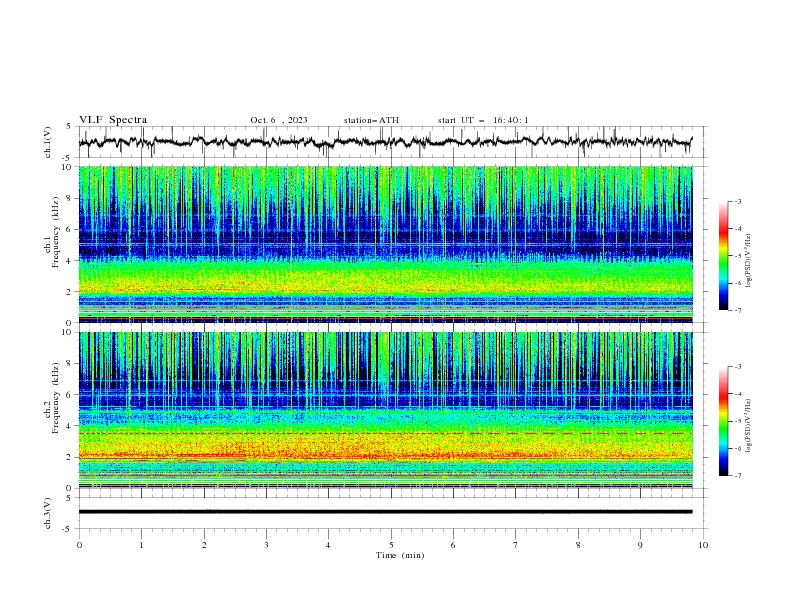Click time axis tick label "9"
This screenshot has height=612, width=792.
[x=640, y=545]
